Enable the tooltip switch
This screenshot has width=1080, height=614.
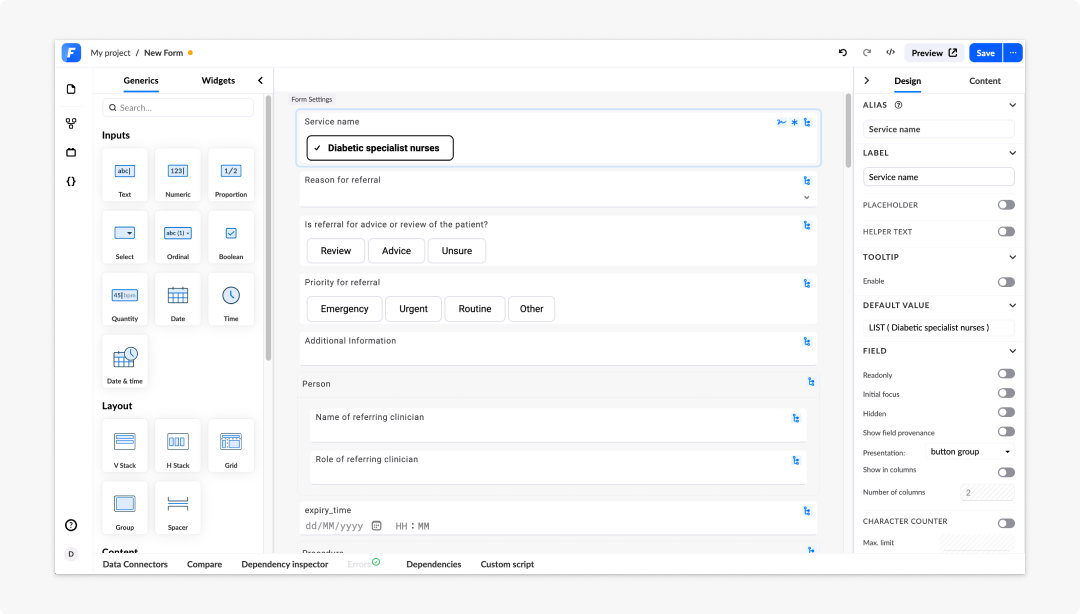pyautogui.click(x=1006, y=282)
